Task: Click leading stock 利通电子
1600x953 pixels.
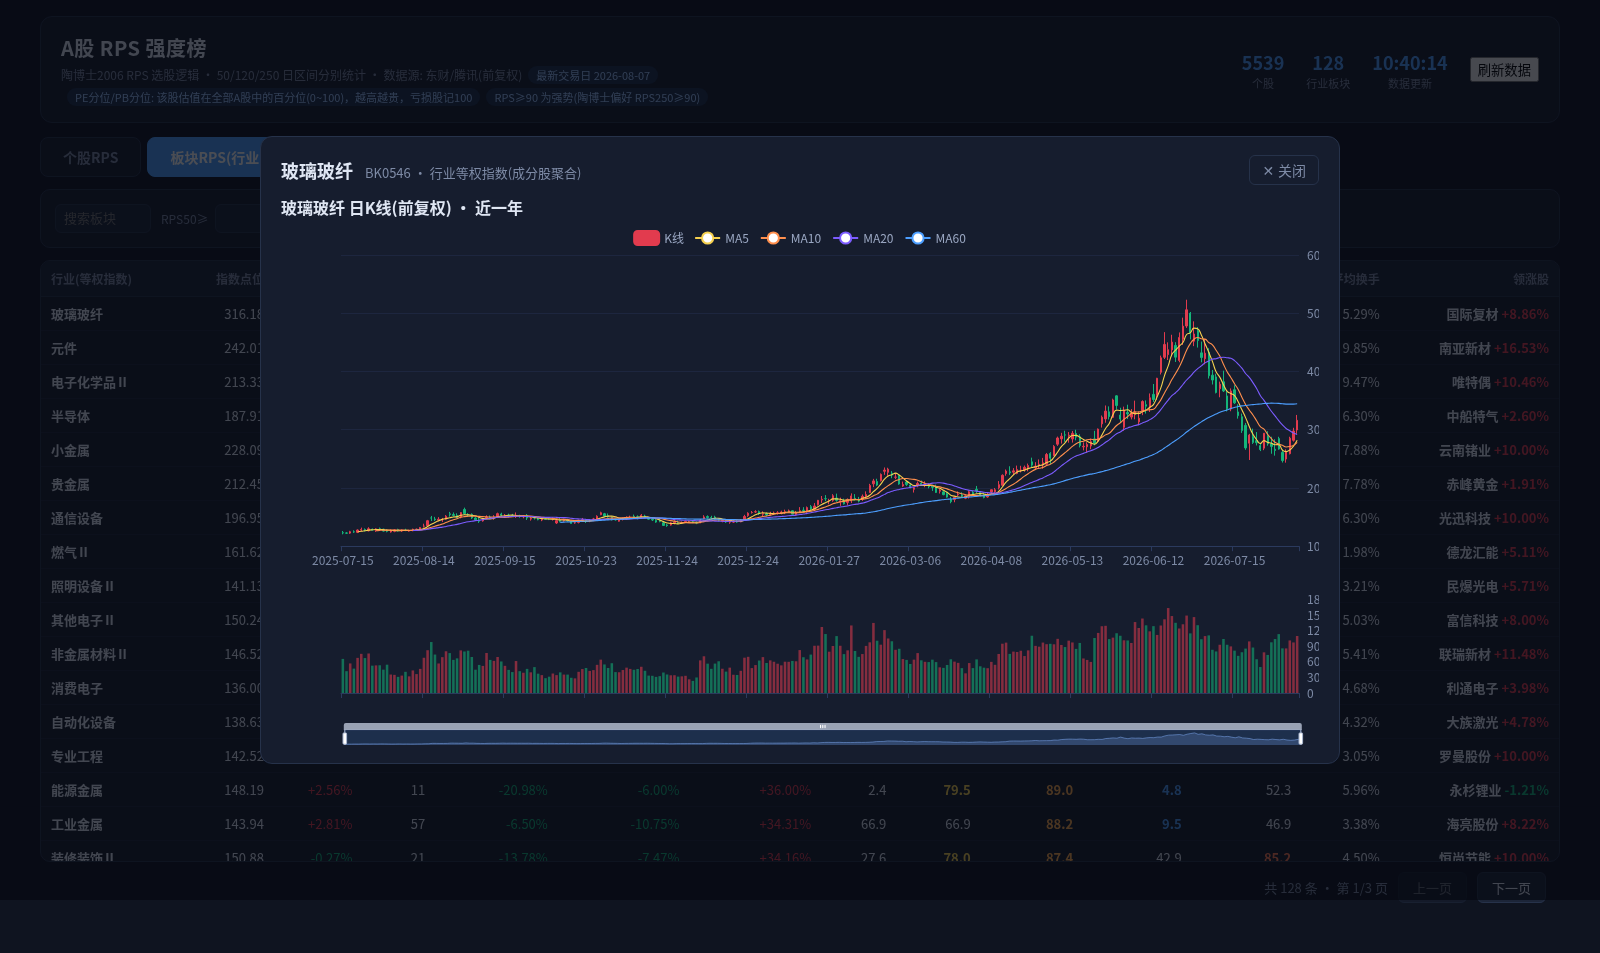Action: [x=1472, y=689]
